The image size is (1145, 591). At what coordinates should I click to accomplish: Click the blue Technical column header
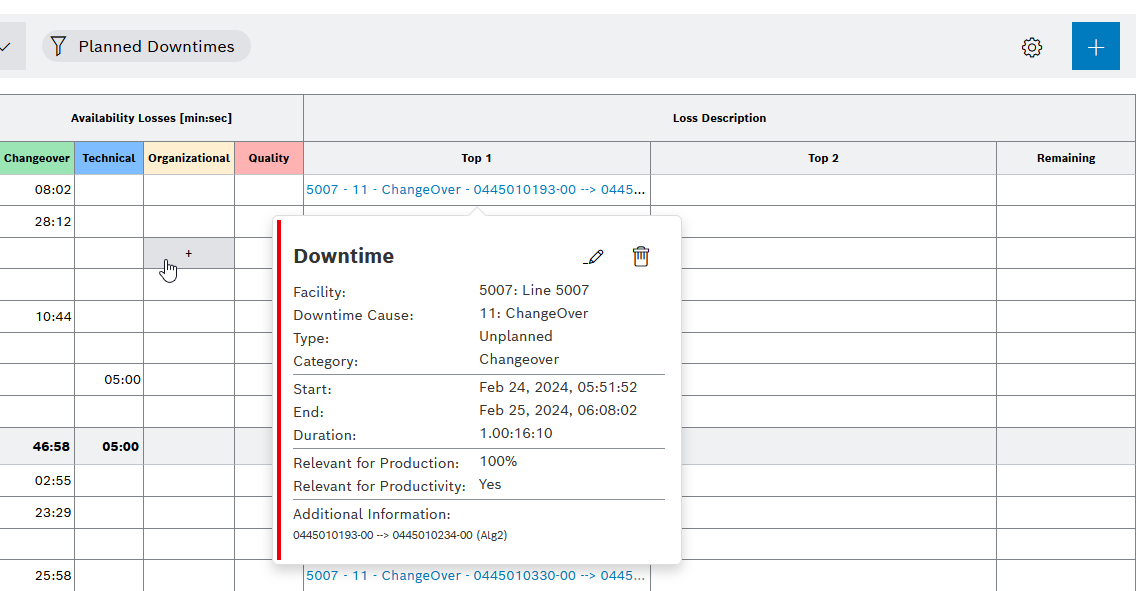tap(108, 157)
